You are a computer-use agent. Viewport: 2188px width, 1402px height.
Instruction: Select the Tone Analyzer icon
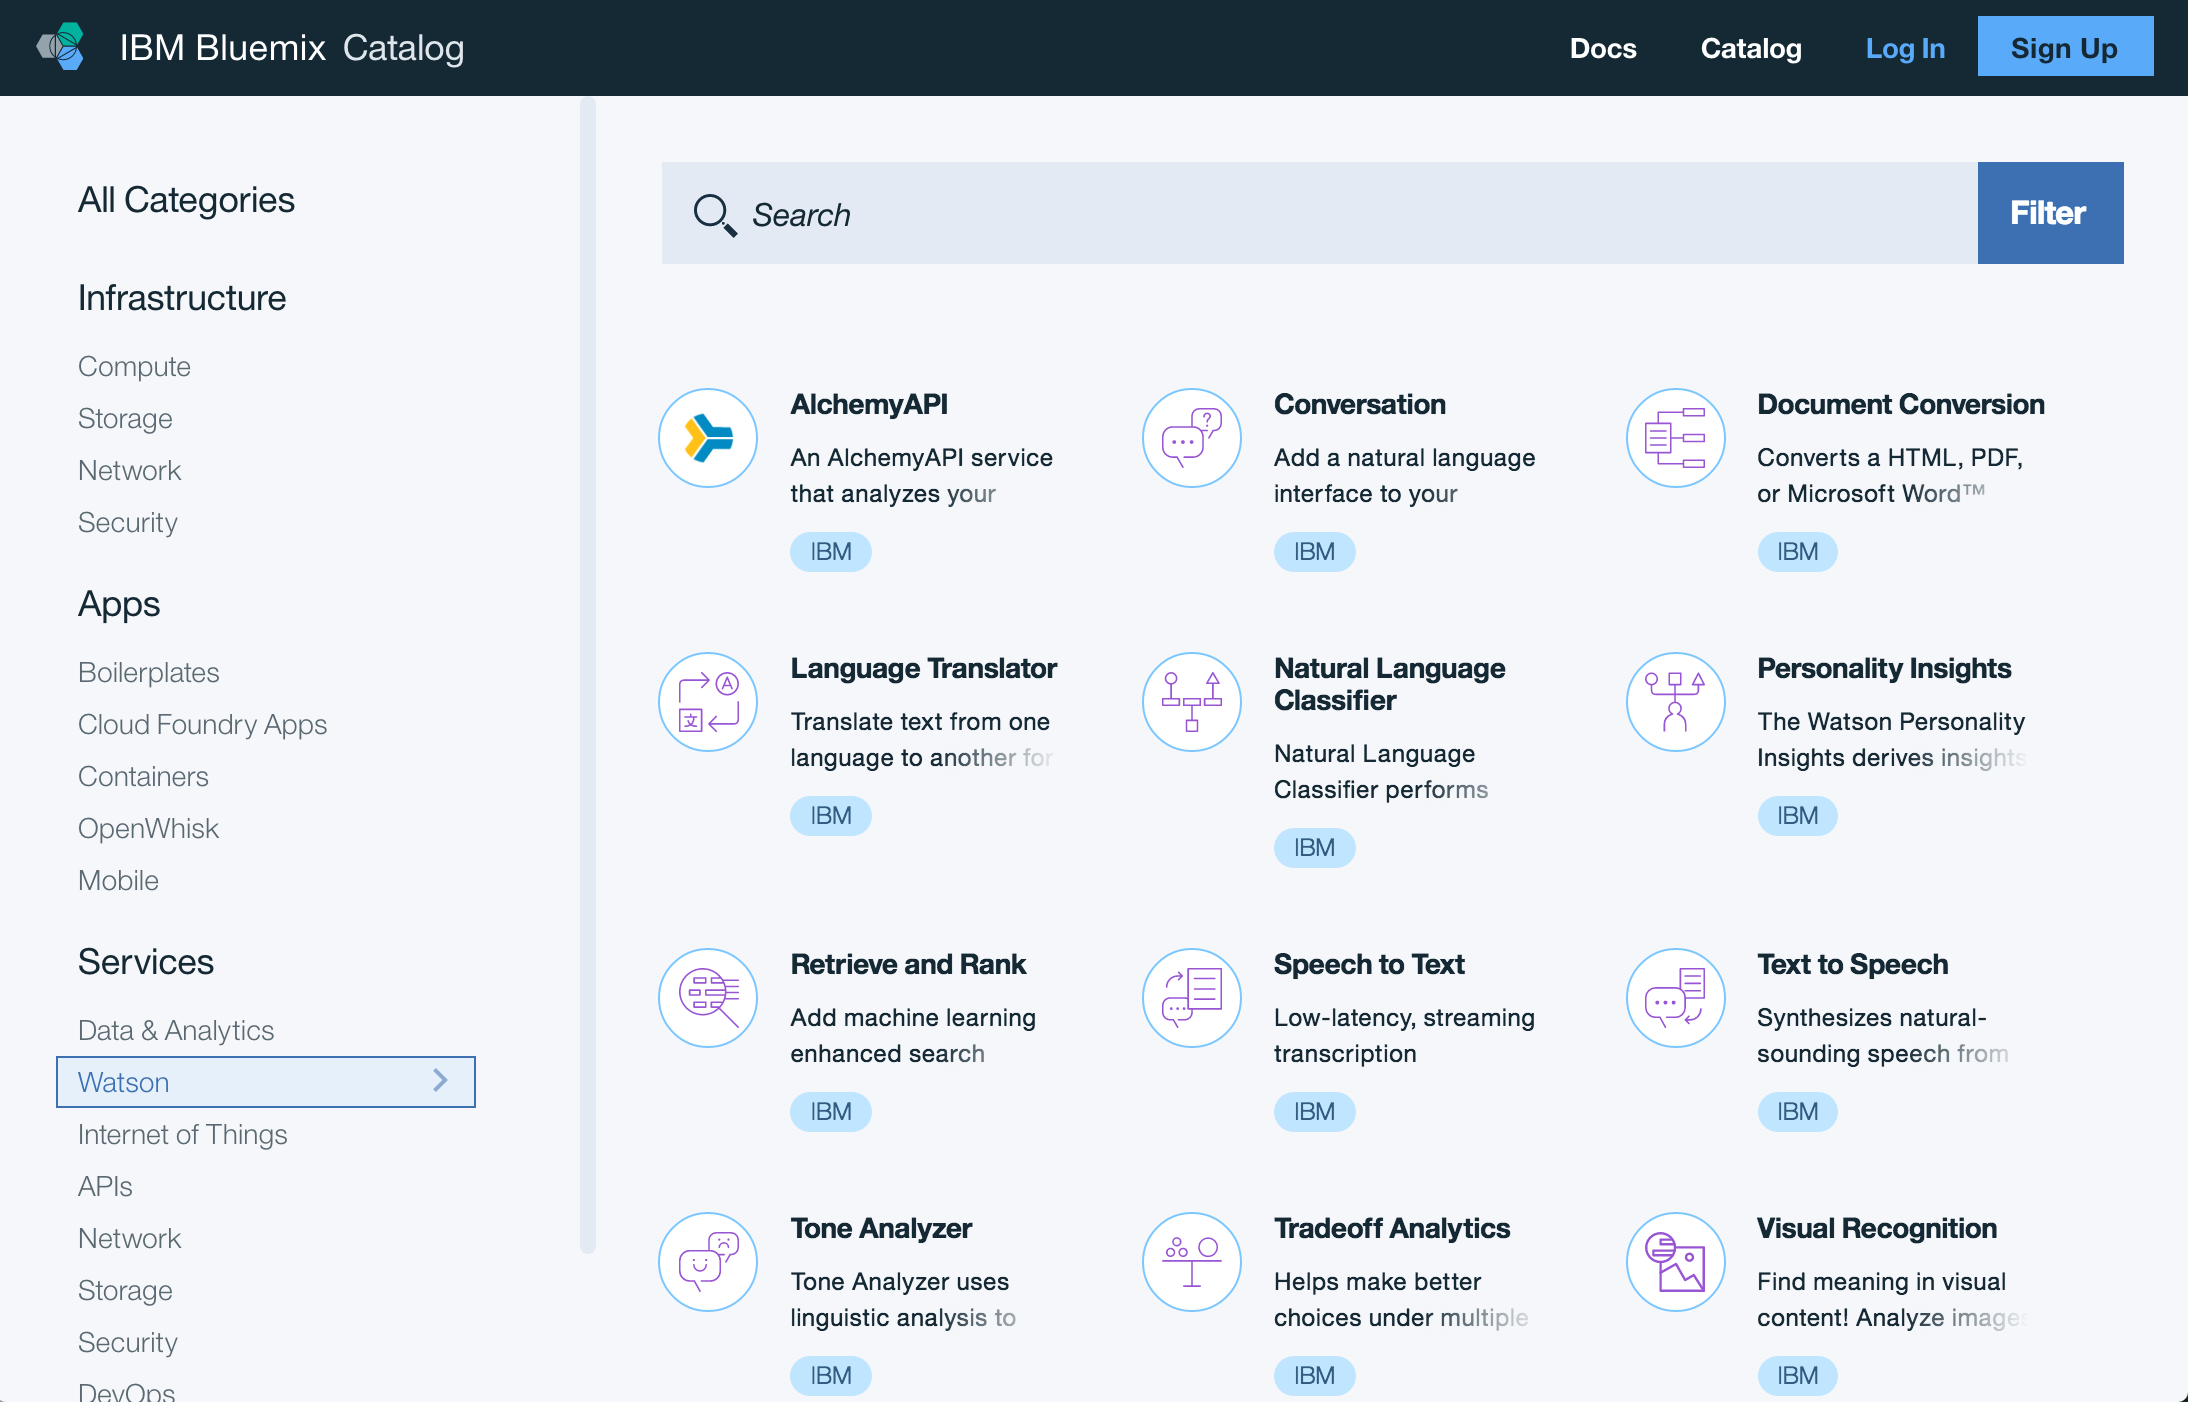coord(708,1262)
